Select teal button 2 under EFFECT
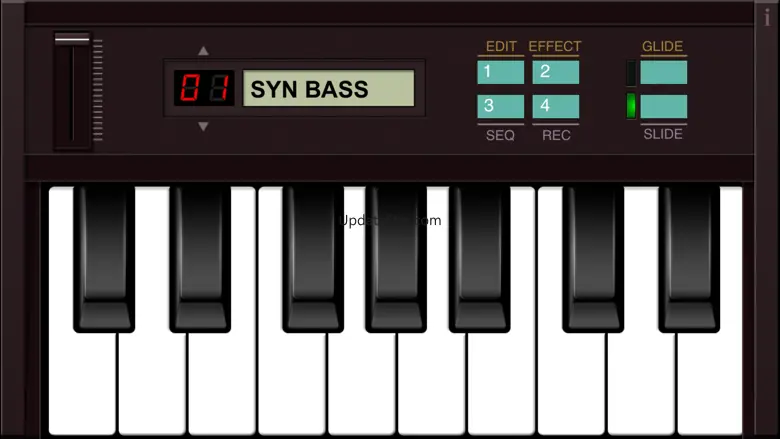This screenshot has width=780, height=439. click(556, 72)
